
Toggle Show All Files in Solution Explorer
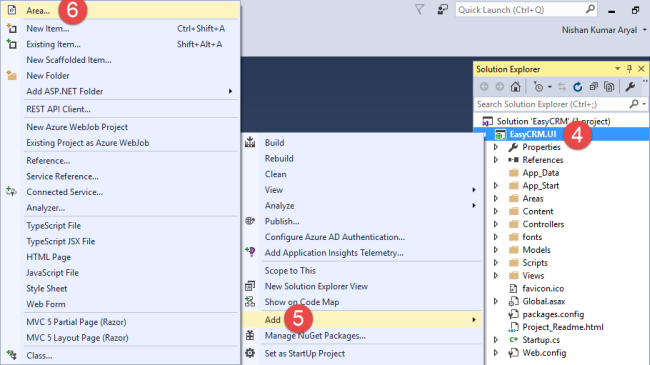tap(609, 87)
